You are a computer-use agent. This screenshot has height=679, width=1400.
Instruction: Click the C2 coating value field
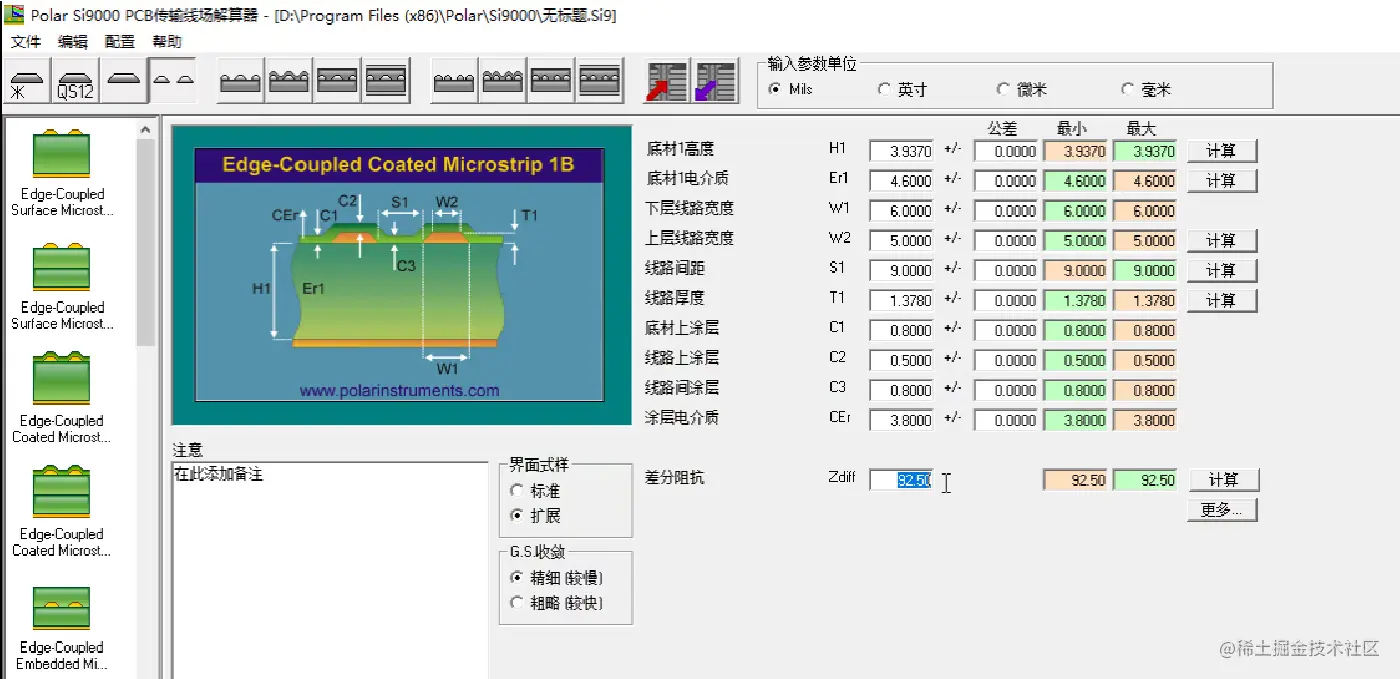coord(901,361)
